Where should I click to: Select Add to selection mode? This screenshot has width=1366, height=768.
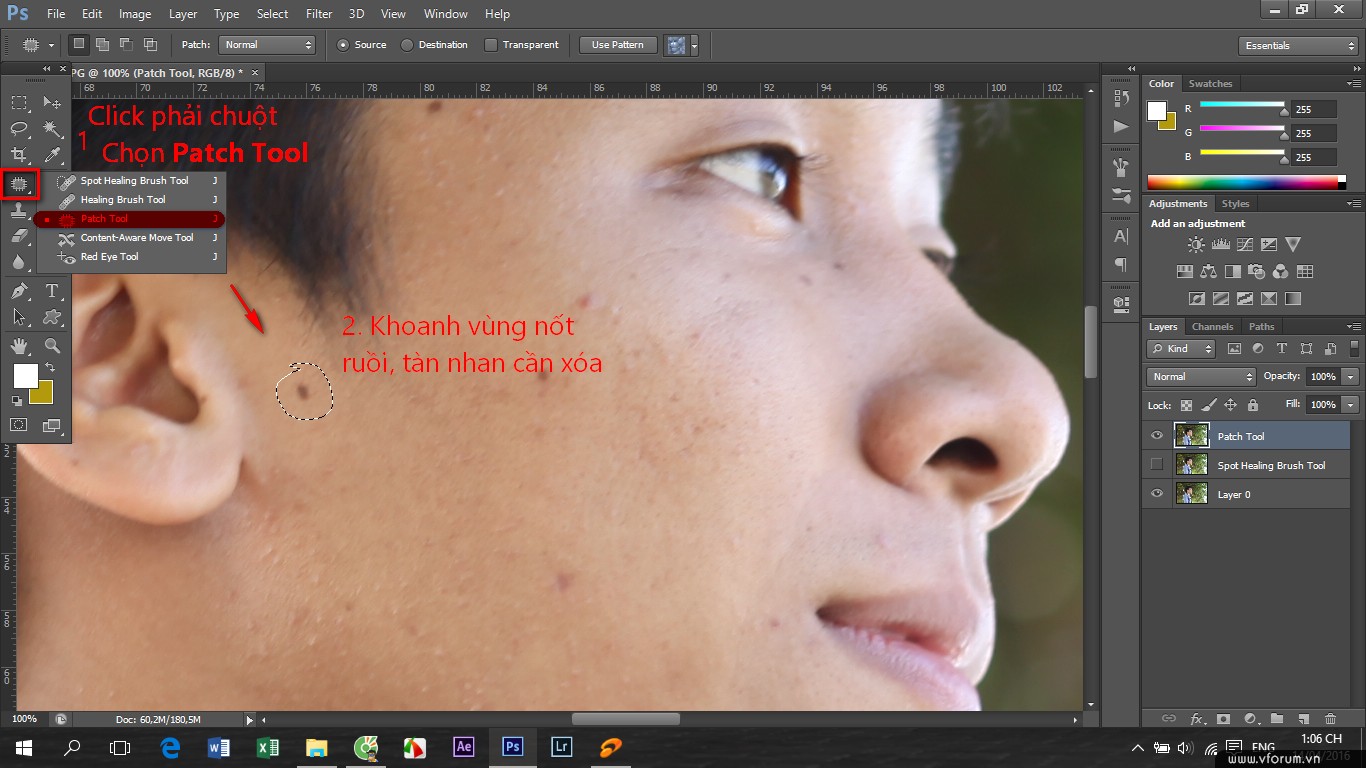(103, 45)
